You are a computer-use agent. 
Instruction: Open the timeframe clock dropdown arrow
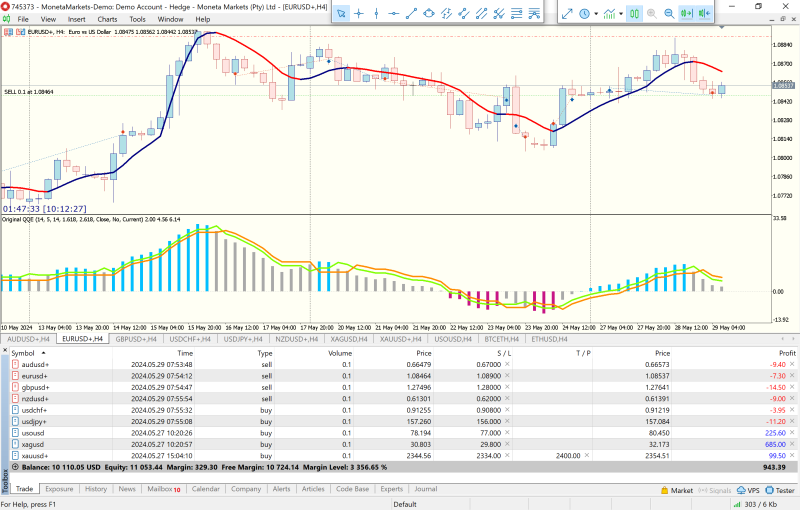tap(594, 13)
